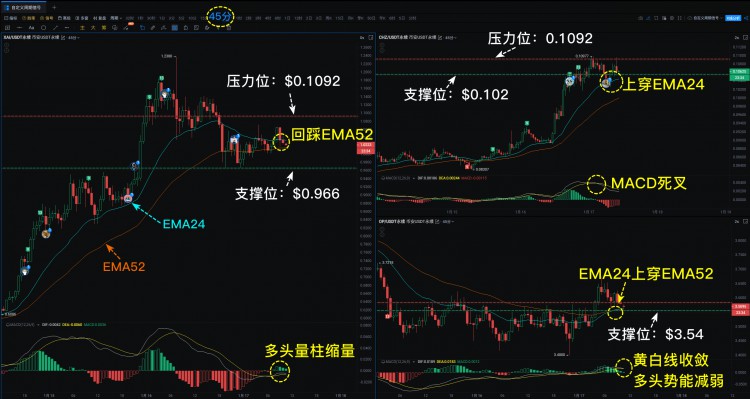Image resolution: width=750 pixels, height=399 pixels.
Task: Open the 信号 signals menu
Action: (x=46, y=18)
